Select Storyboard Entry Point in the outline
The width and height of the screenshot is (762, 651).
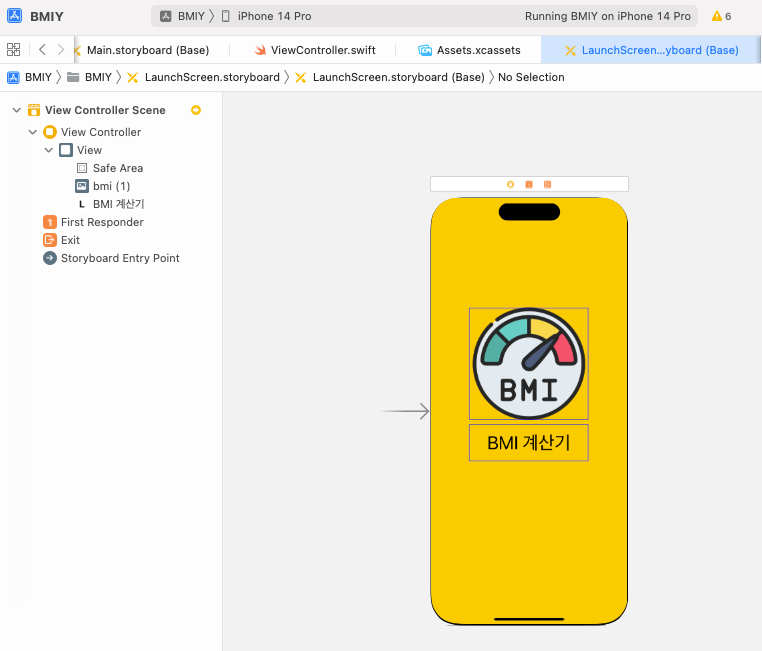click(120, 258)
